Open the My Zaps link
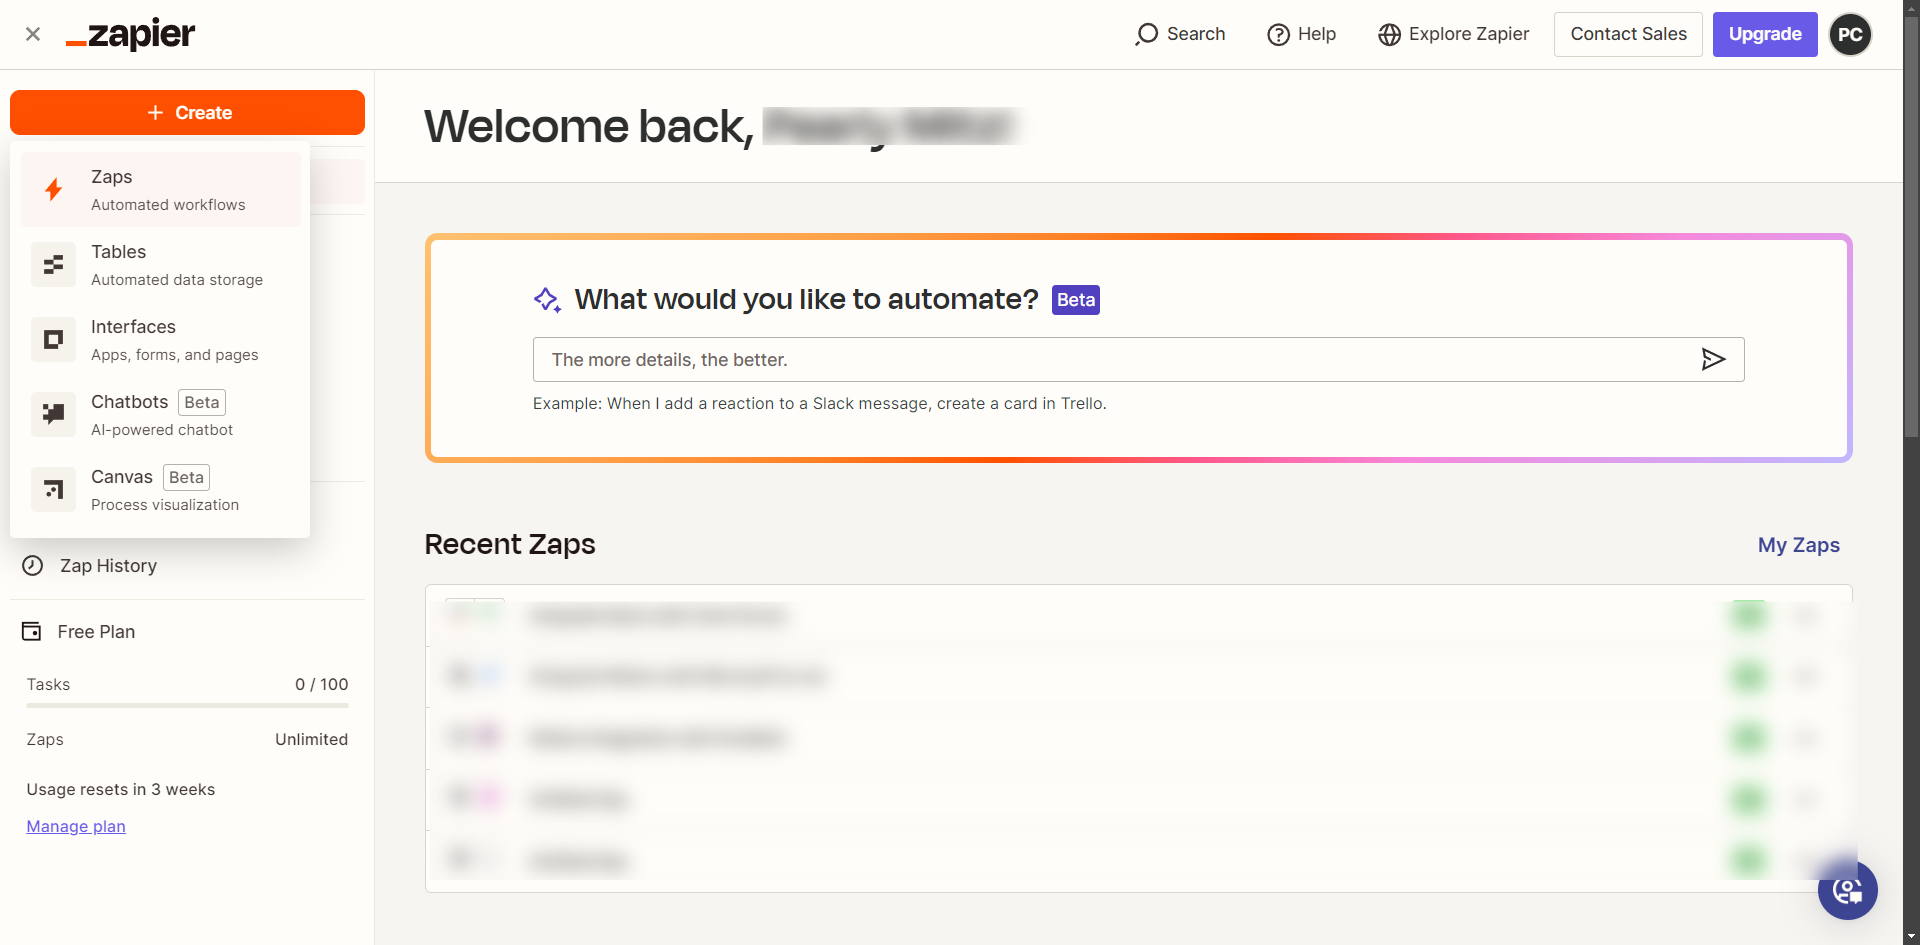The height and width of the screenshot is (945, 1920). tap(1798, 545)
